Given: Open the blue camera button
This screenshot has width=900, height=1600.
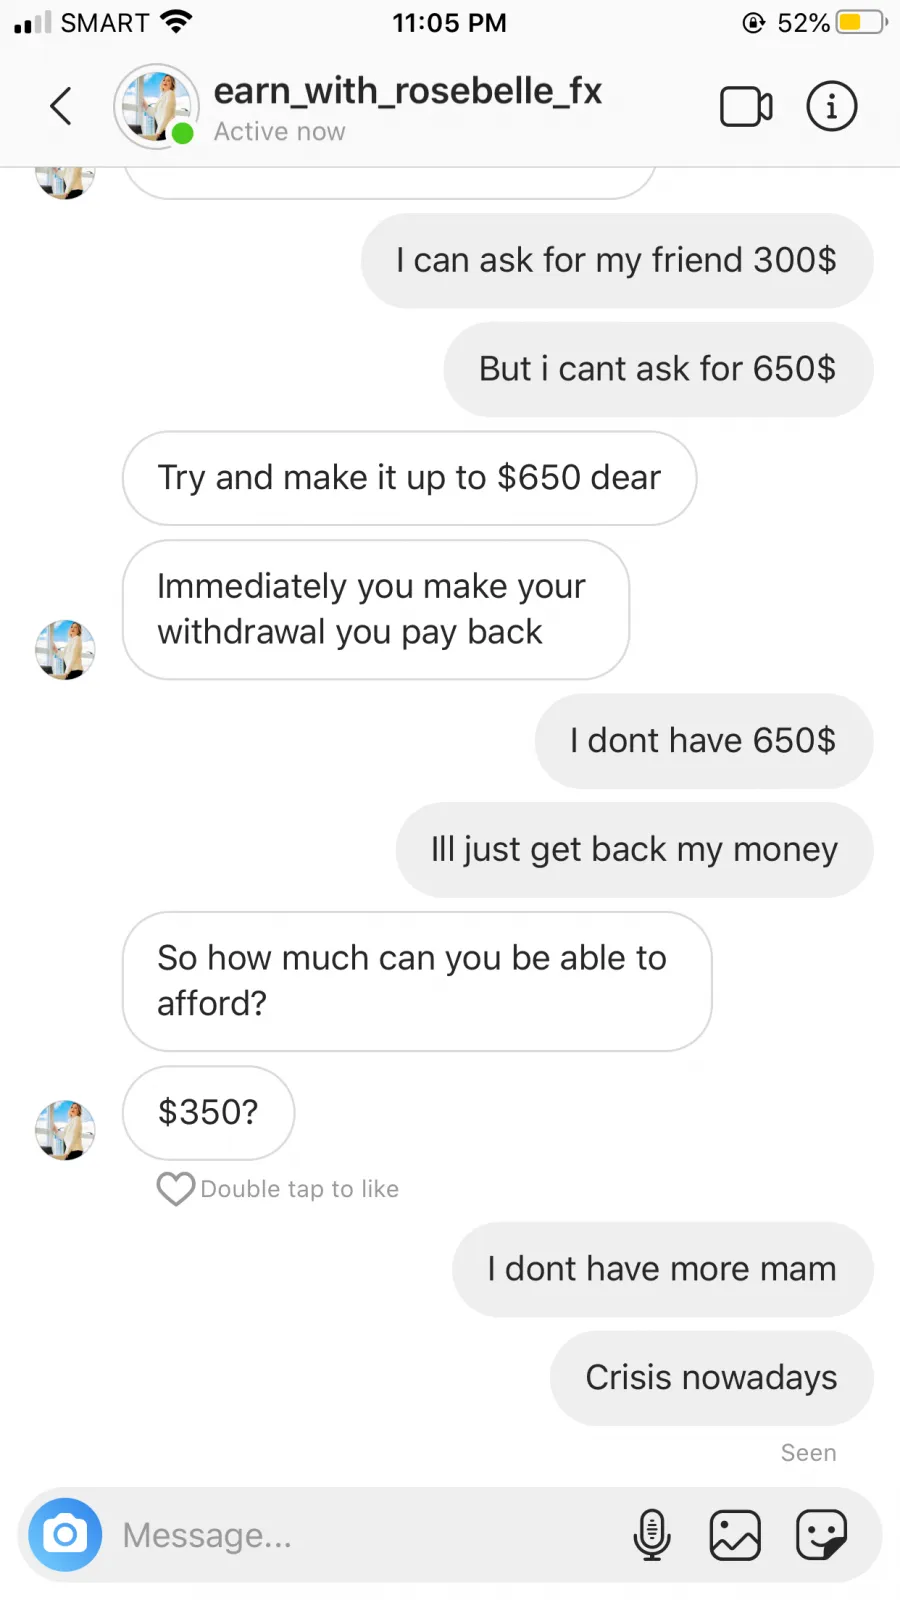Looking at the screenshot, I should (65, 1534).
